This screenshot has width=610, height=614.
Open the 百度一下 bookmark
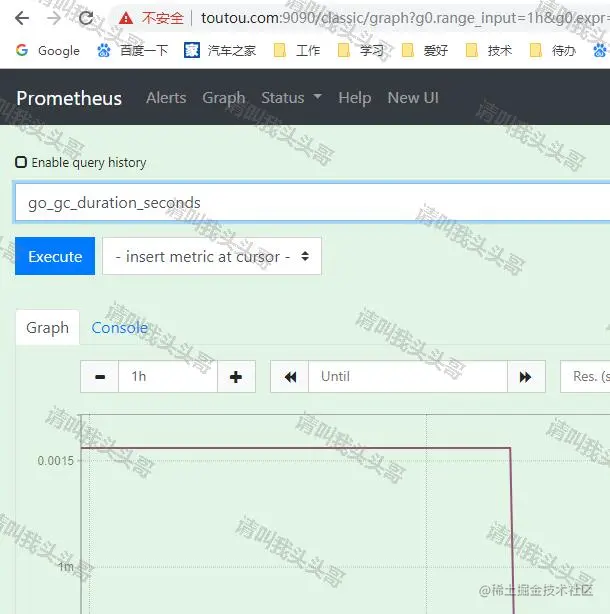(133, 51)
